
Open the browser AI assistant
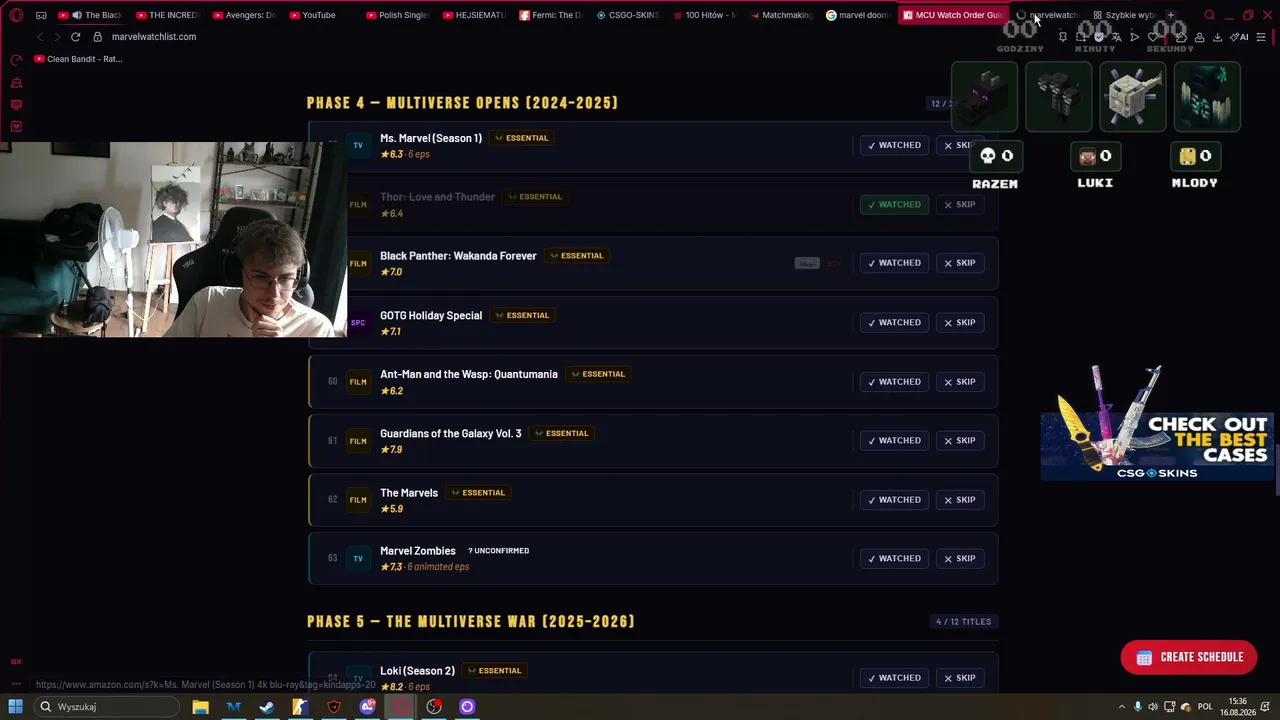tap(1241, 37)
